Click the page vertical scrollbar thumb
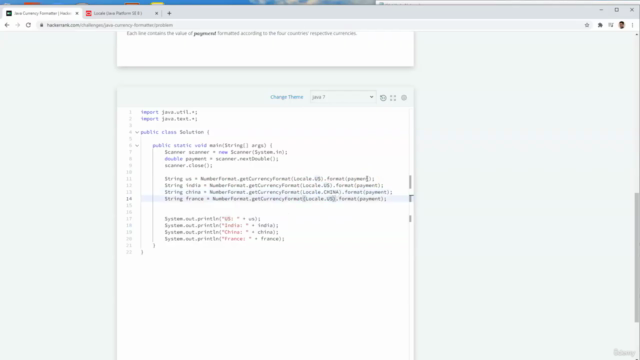The image size is (640, 360). coord(637,257)
